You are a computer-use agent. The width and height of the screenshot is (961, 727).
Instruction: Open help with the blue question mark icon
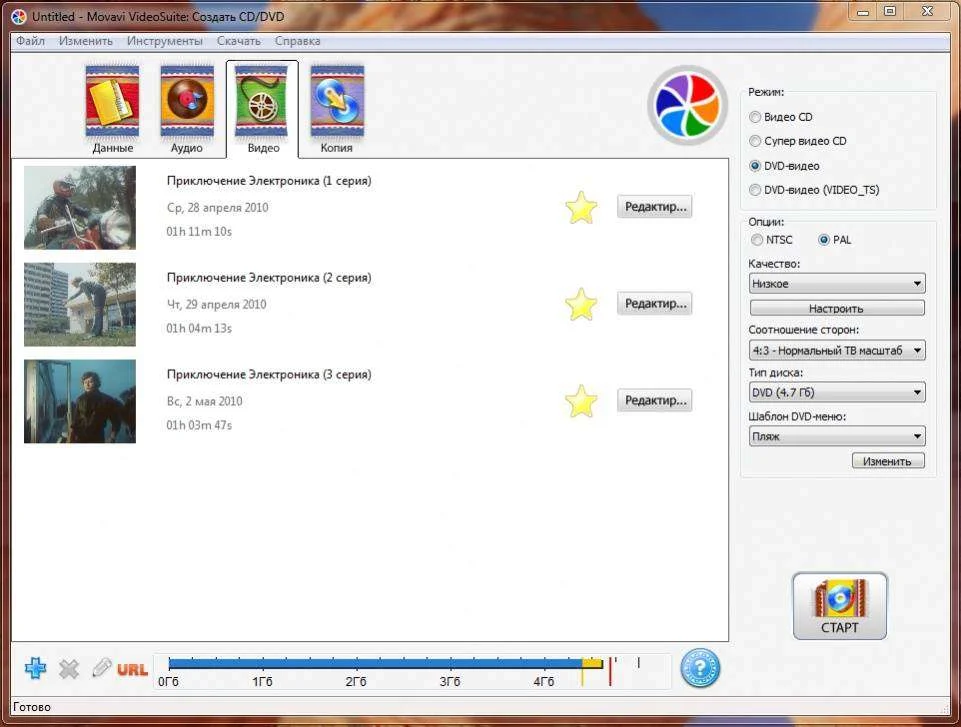pyautogui.click(x=700, y=667)
